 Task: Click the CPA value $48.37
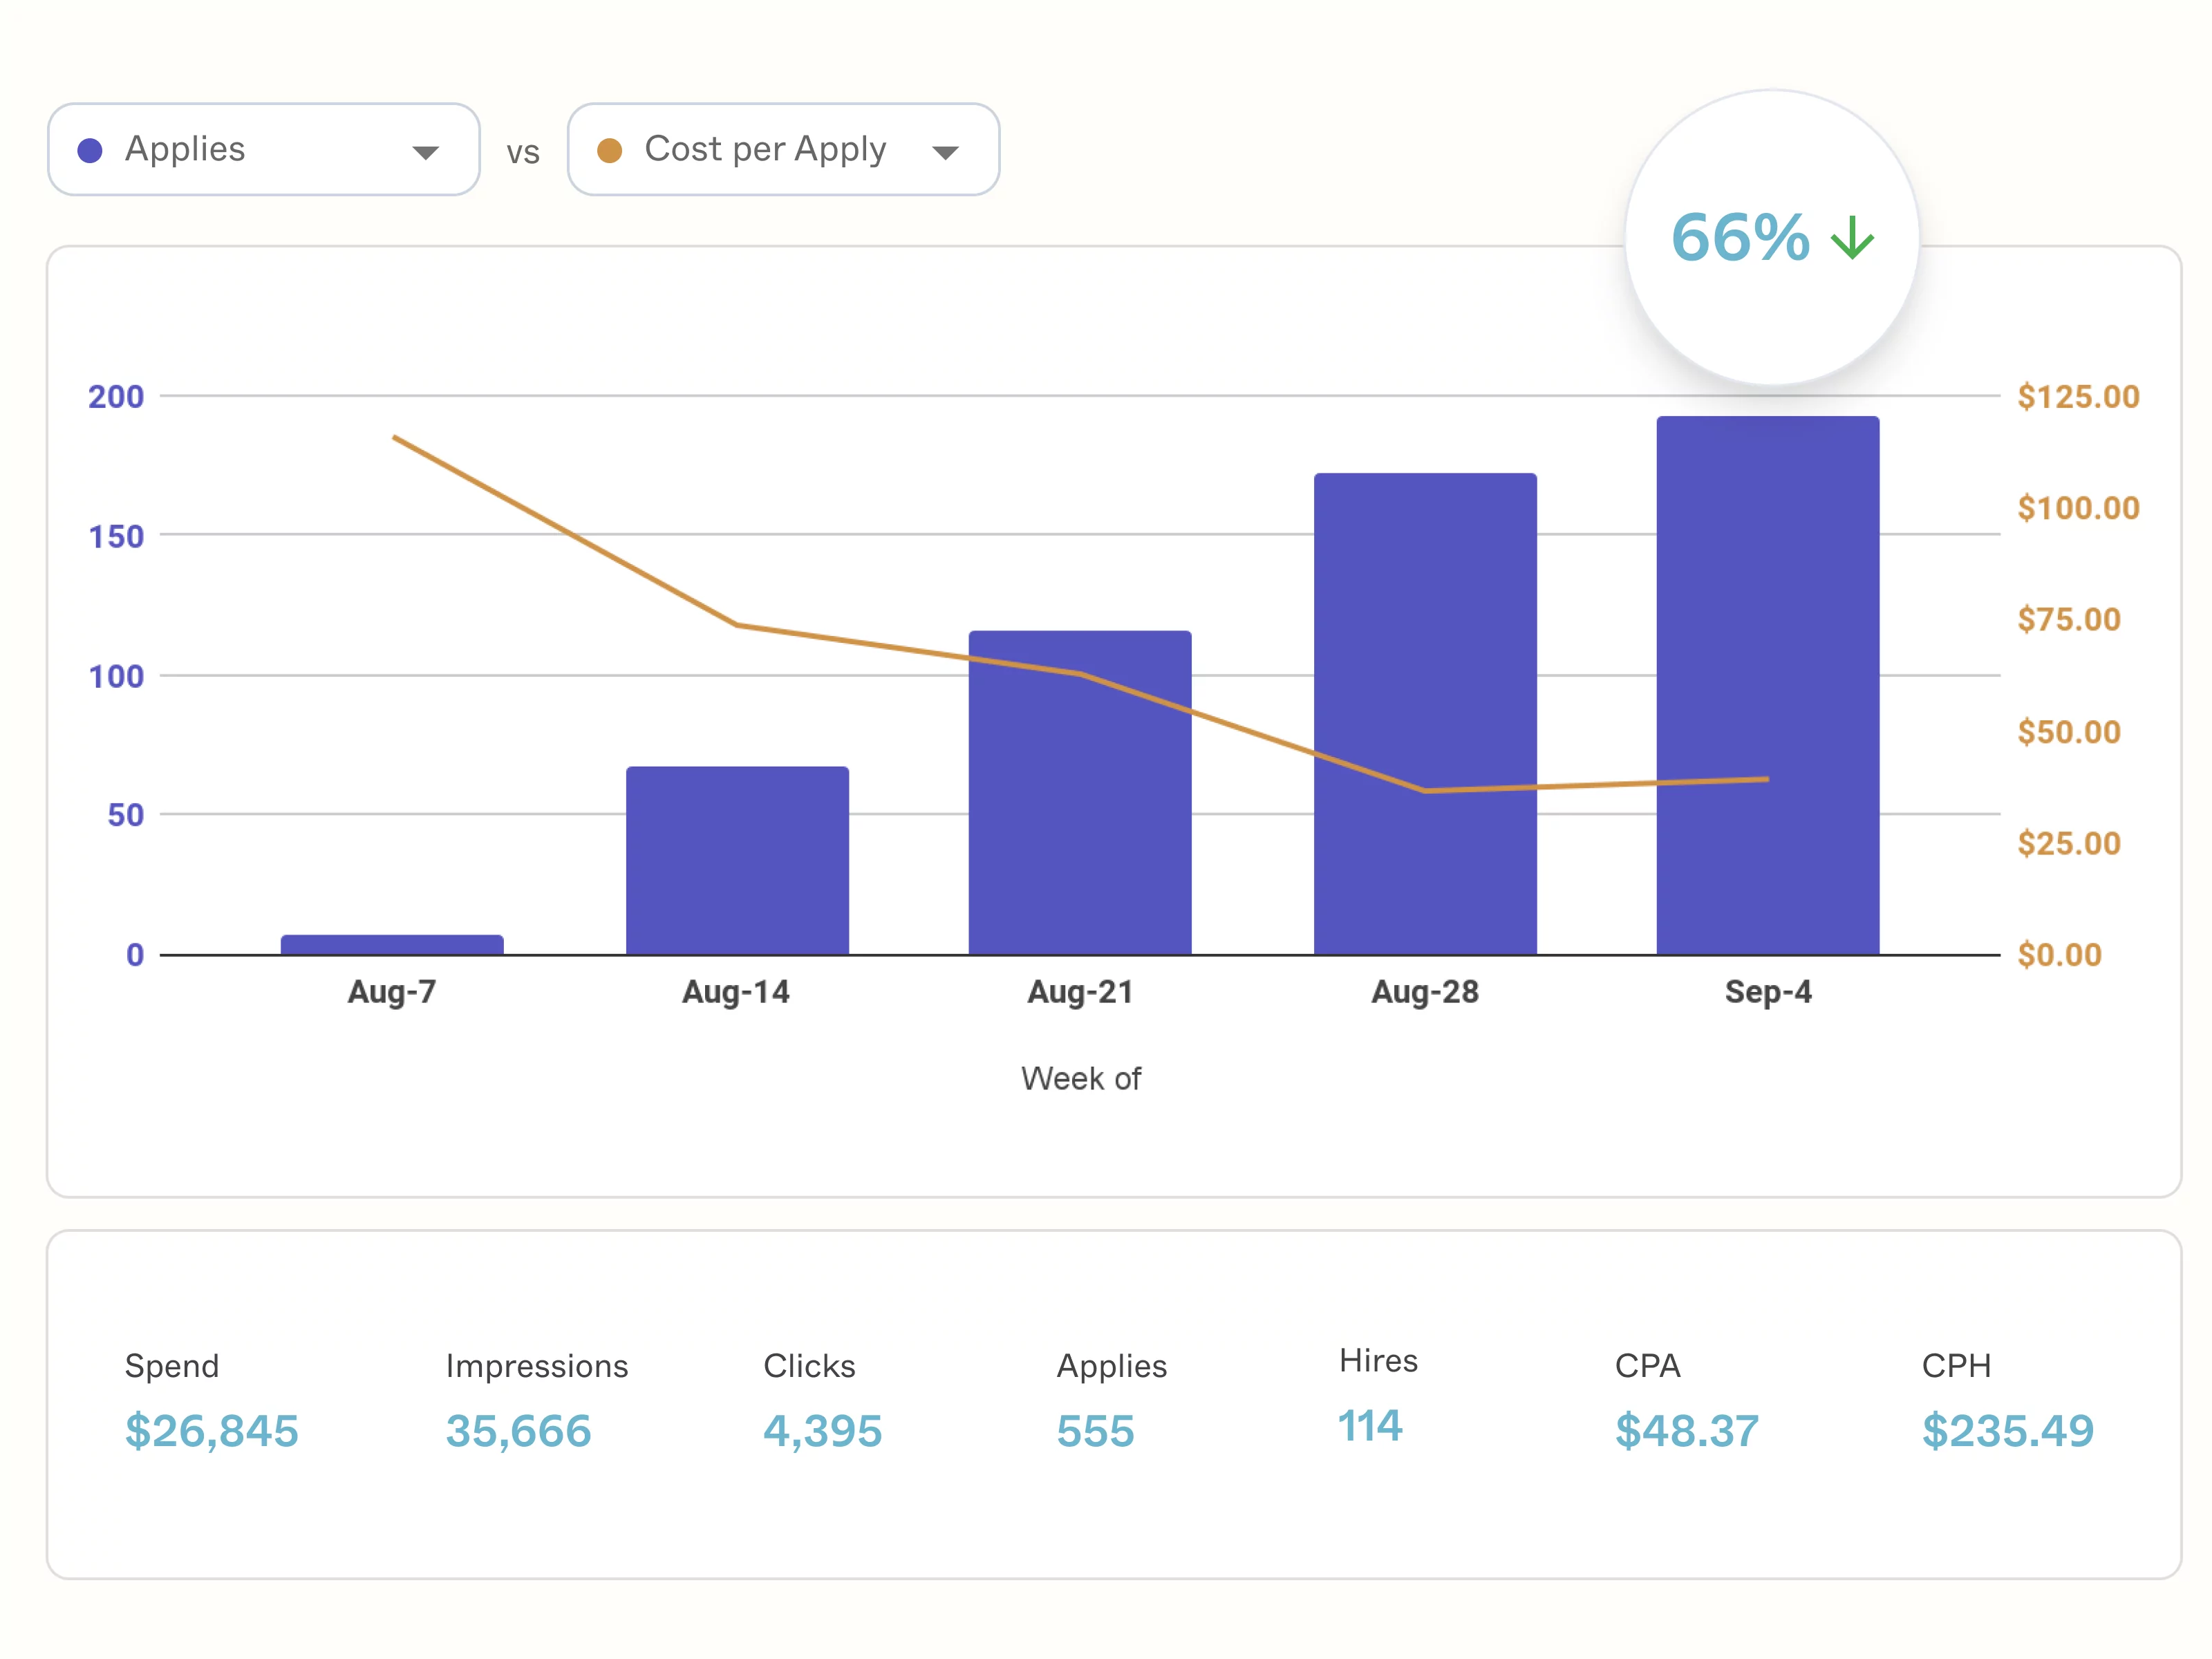tap(1686, 1430)
